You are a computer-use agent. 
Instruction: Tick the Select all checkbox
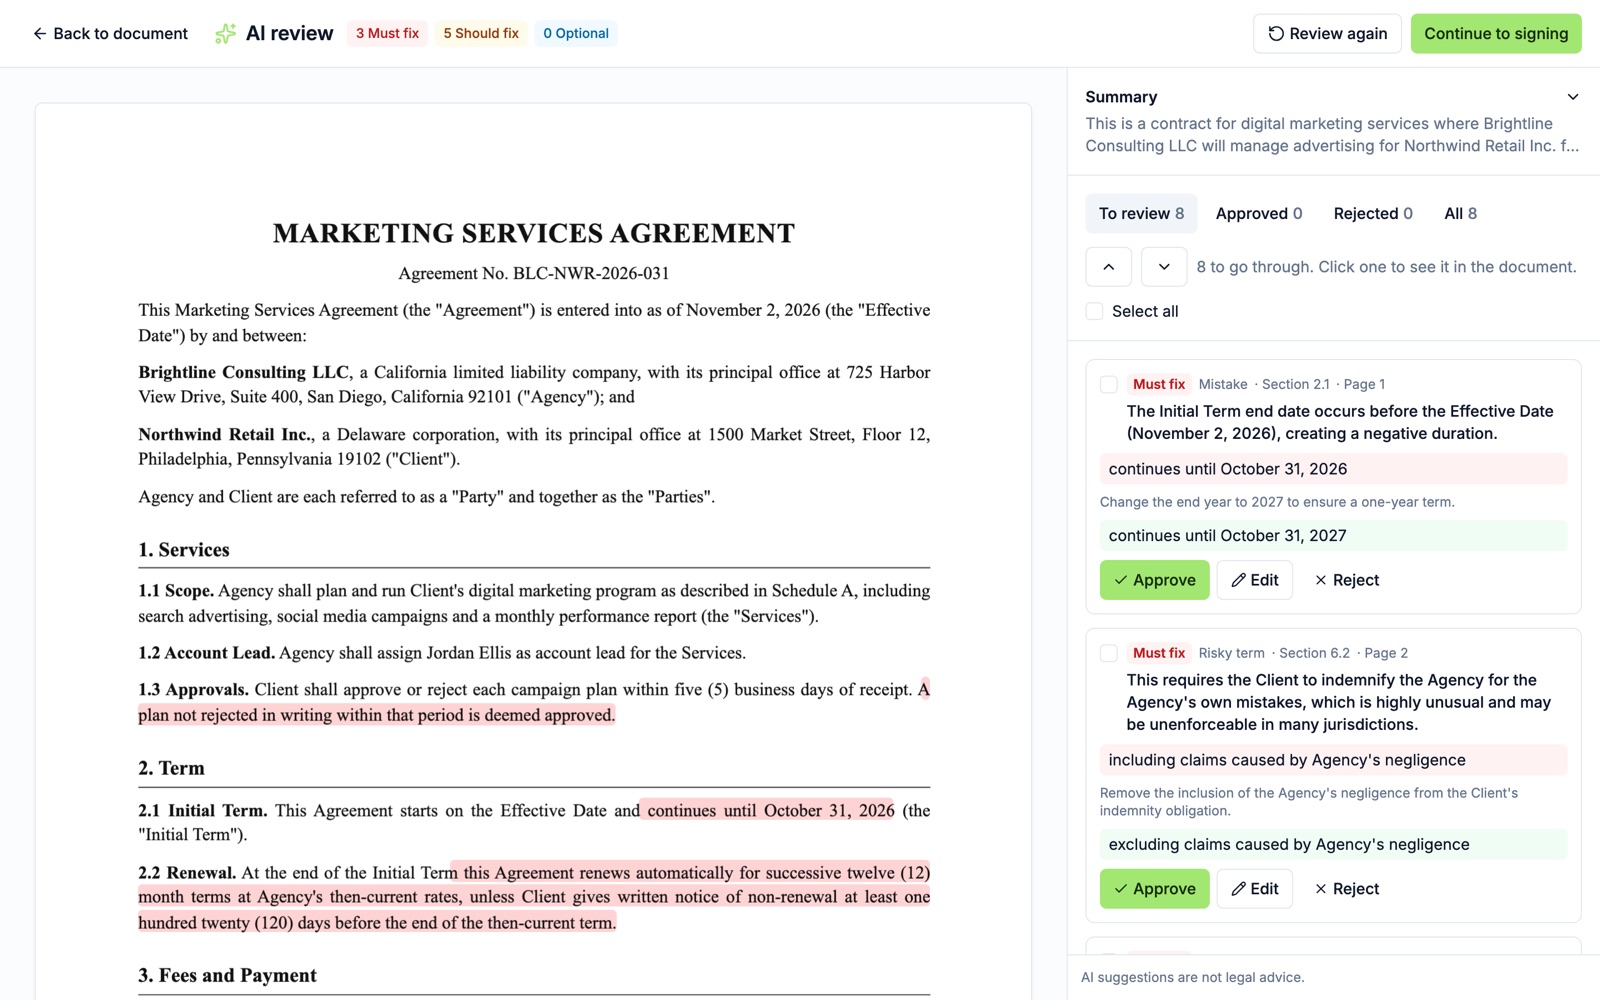coord(1095,311)
